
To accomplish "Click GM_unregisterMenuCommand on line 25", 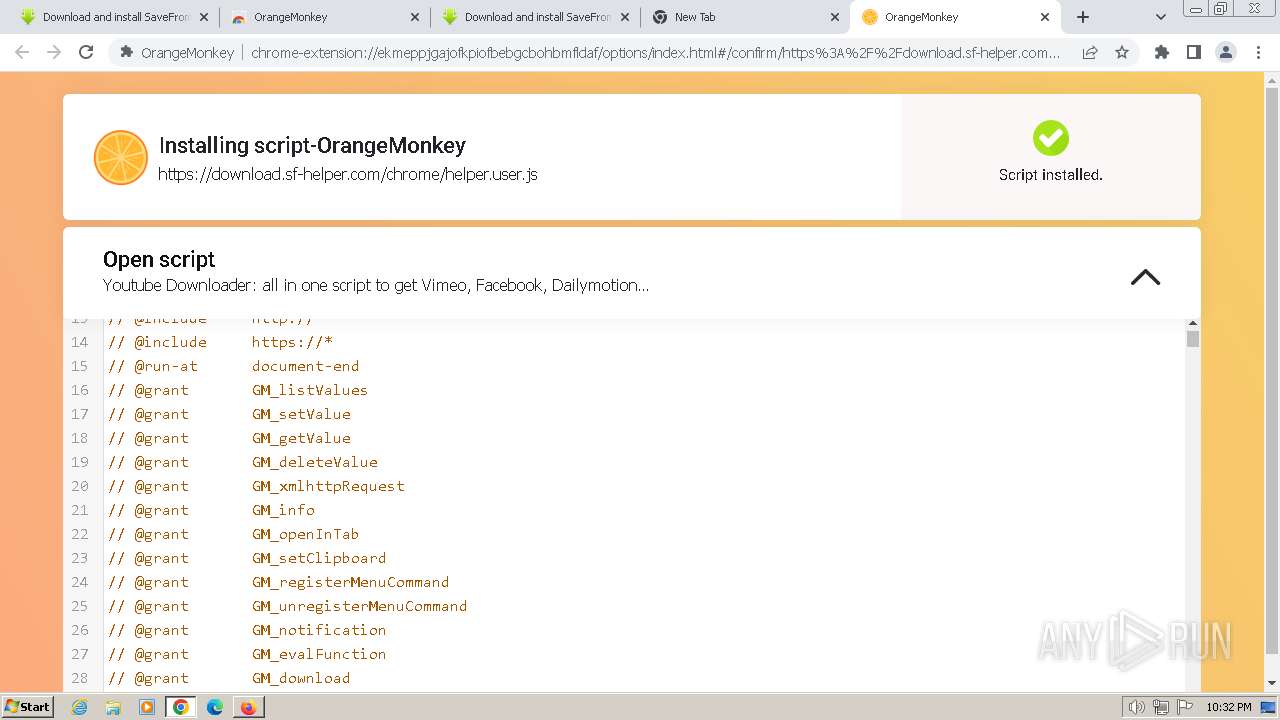I will pyautogui.click(x=359, y=606).
